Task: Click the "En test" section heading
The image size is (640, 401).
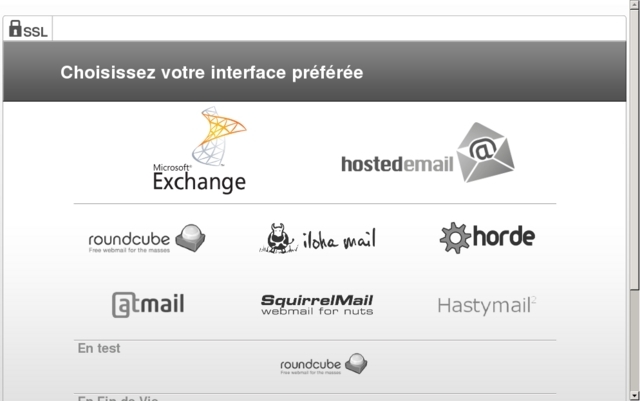Action: (99, 348)
